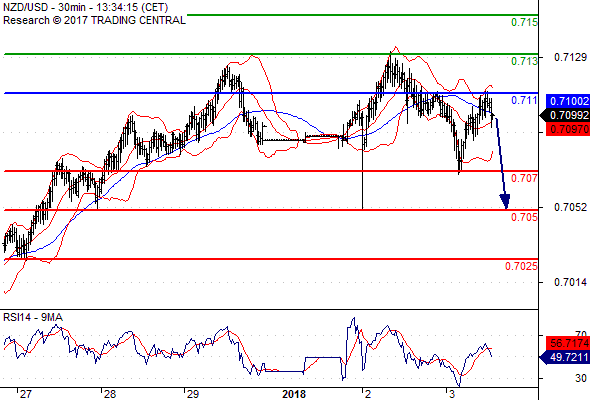Select the 0.7052 price axis value
The image size is (590, 400).
570,207
